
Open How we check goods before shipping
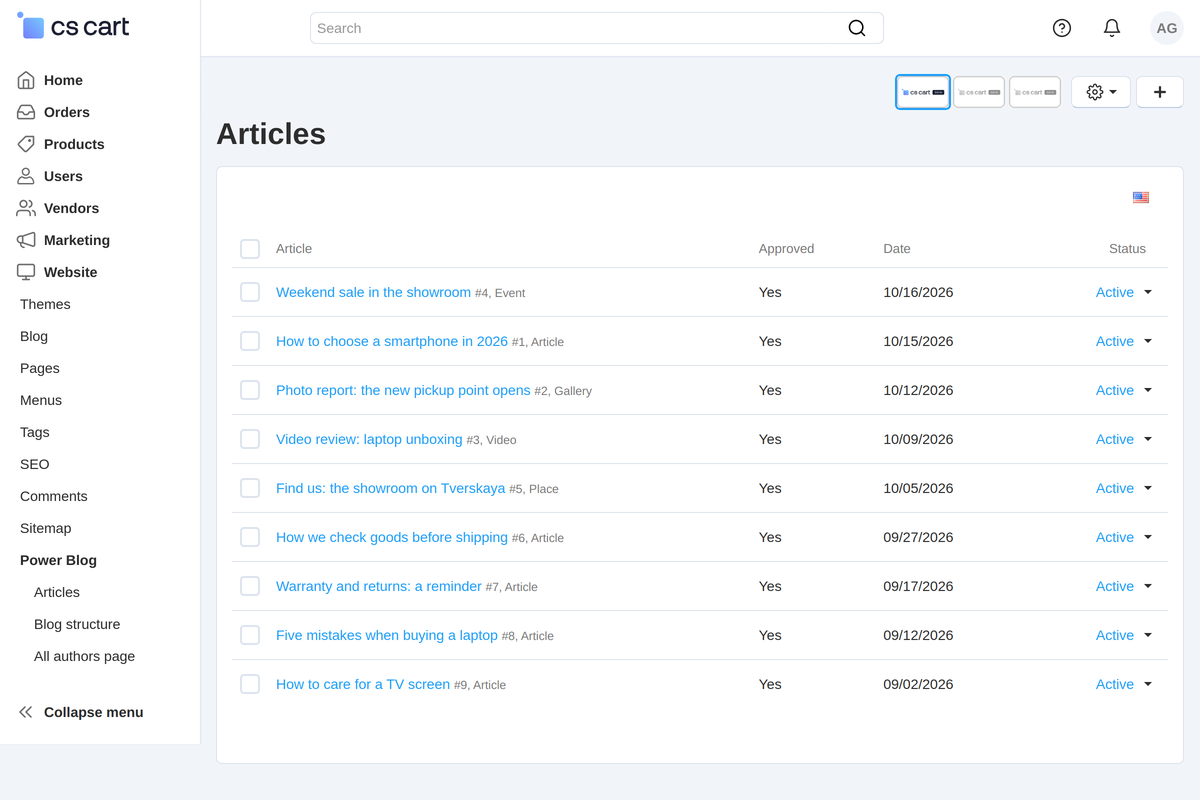pos(392,537)
